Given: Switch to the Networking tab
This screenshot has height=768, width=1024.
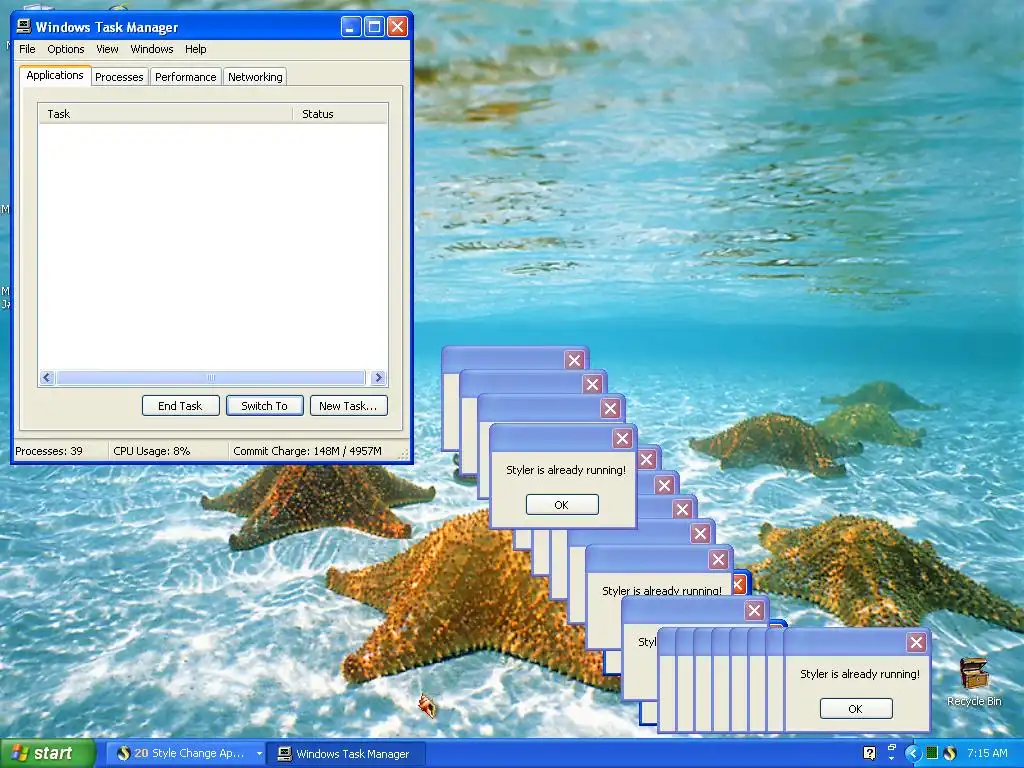Looking at the screenshot, I should (x=255, y=77).
